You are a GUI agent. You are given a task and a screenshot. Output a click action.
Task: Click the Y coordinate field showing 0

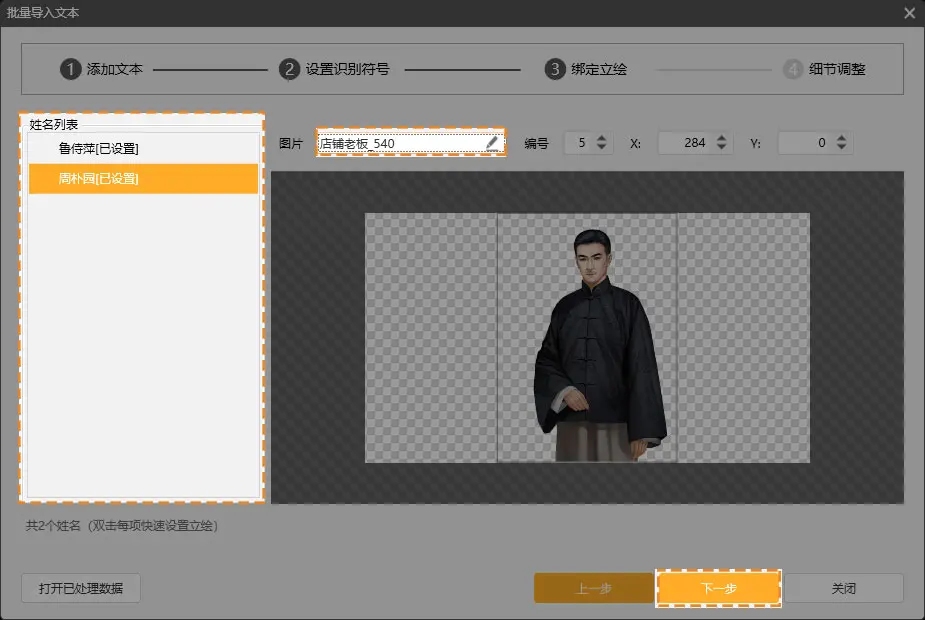pyautogui.click(x=815, y=143)
